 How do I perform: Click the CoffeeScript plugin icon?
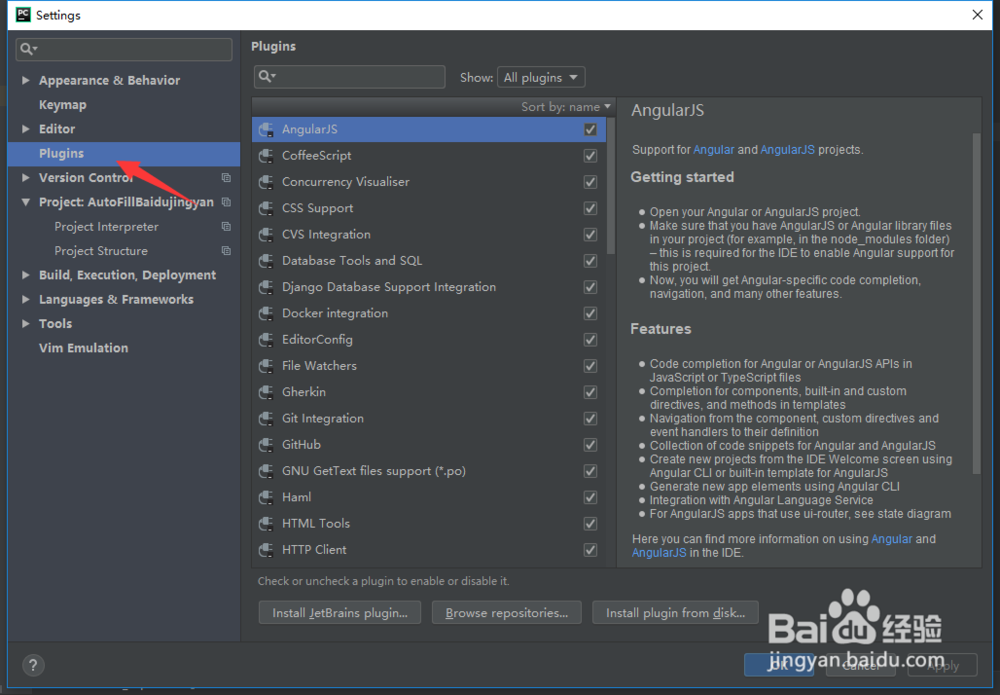(x=266, y=156)
